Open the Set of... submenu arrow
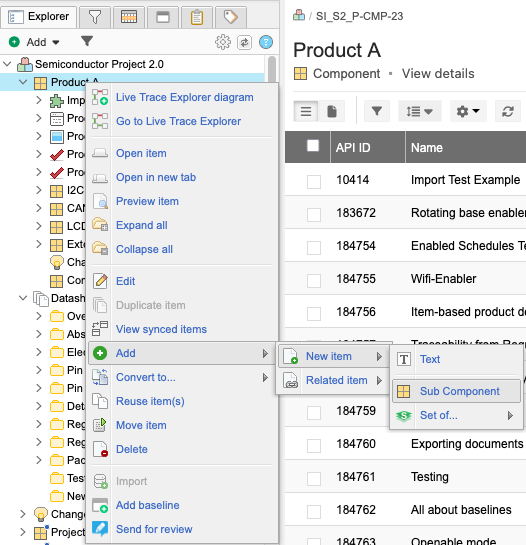Image resolution: width=526 pixels, height=545 pixels. pos(510,415)
